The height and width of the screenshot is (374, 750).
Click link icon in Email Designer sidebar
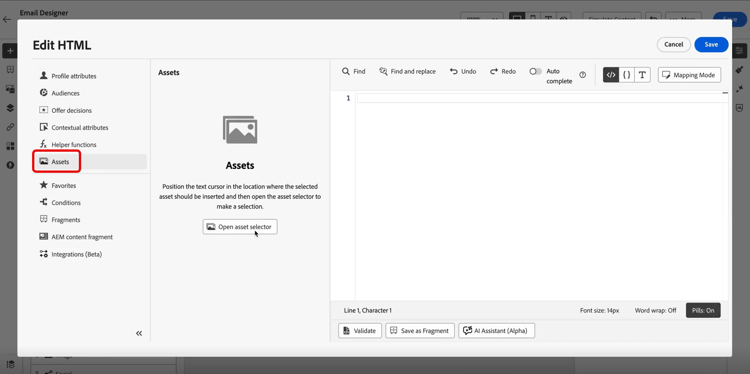click(10, 127)
